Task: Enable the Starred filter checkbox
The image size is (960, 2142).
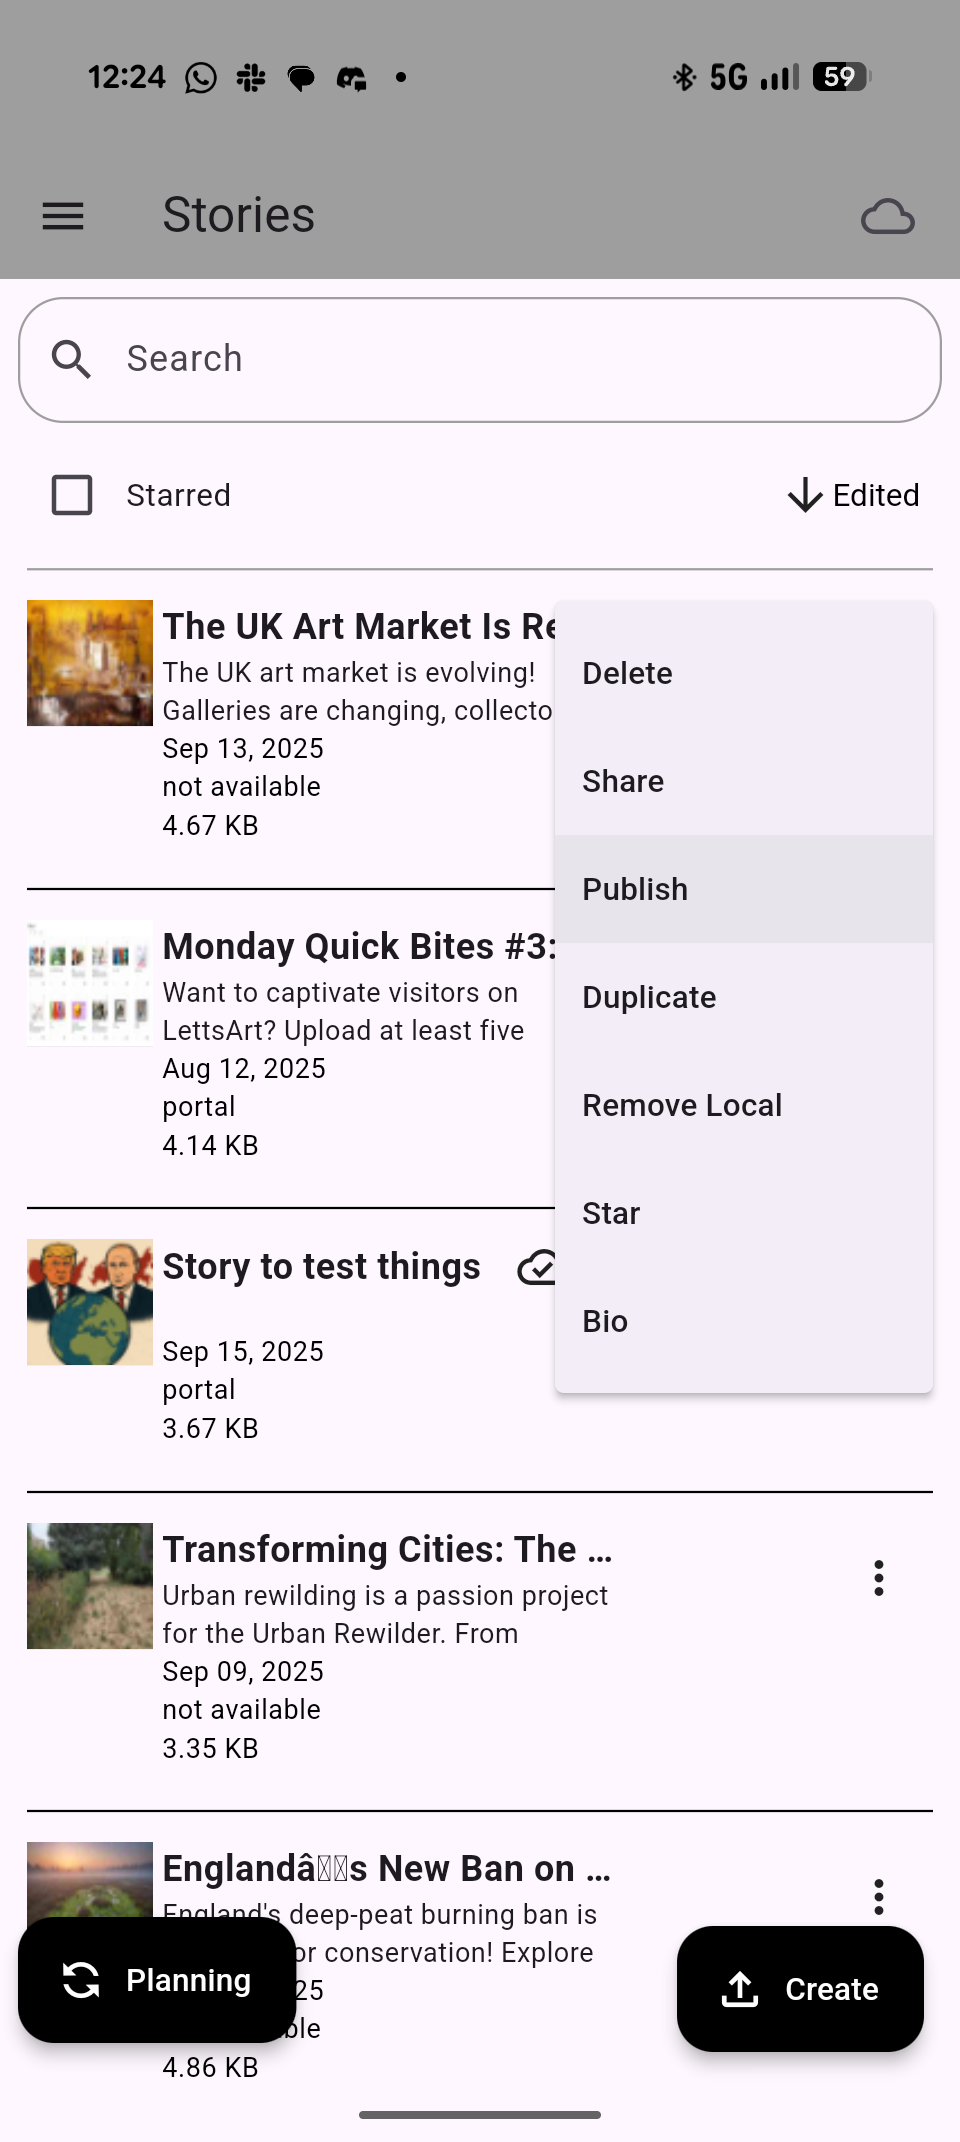Action: tap(72, 495)
